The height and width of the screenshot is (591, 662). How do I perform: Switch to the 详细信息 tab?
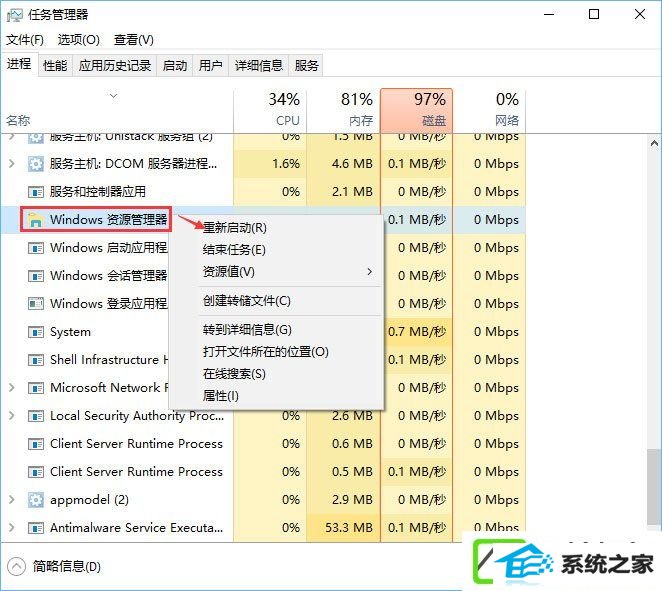coord(259,65)
